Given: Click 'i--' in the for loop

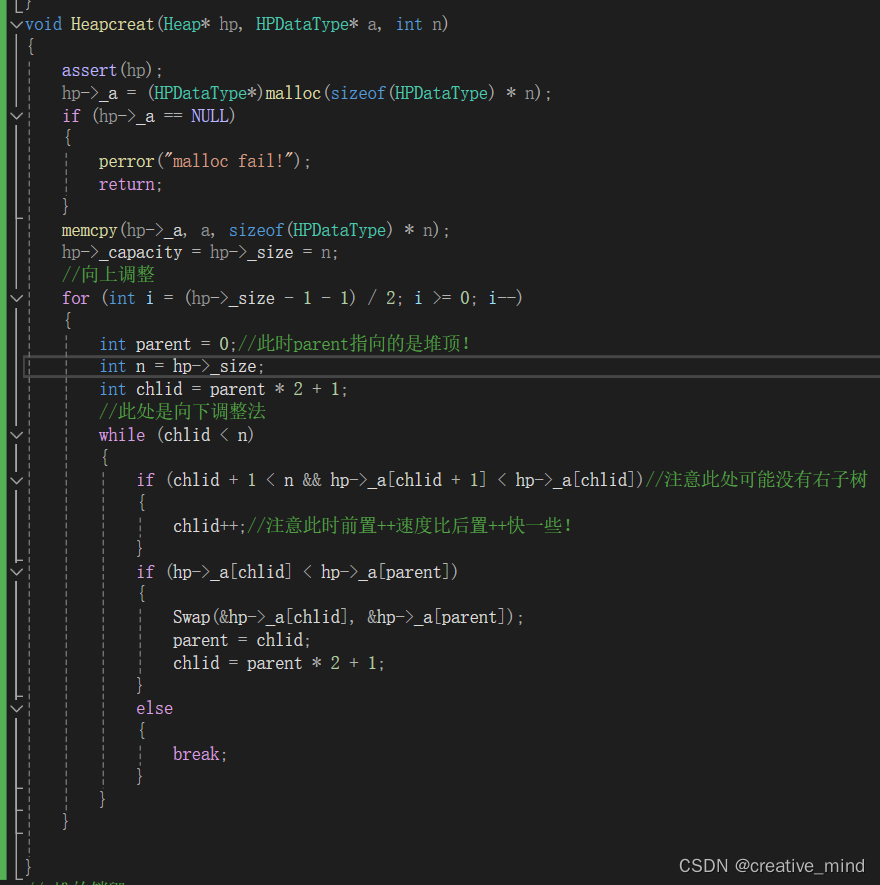Looking at the screenshot, I should (x=502, y=298).
